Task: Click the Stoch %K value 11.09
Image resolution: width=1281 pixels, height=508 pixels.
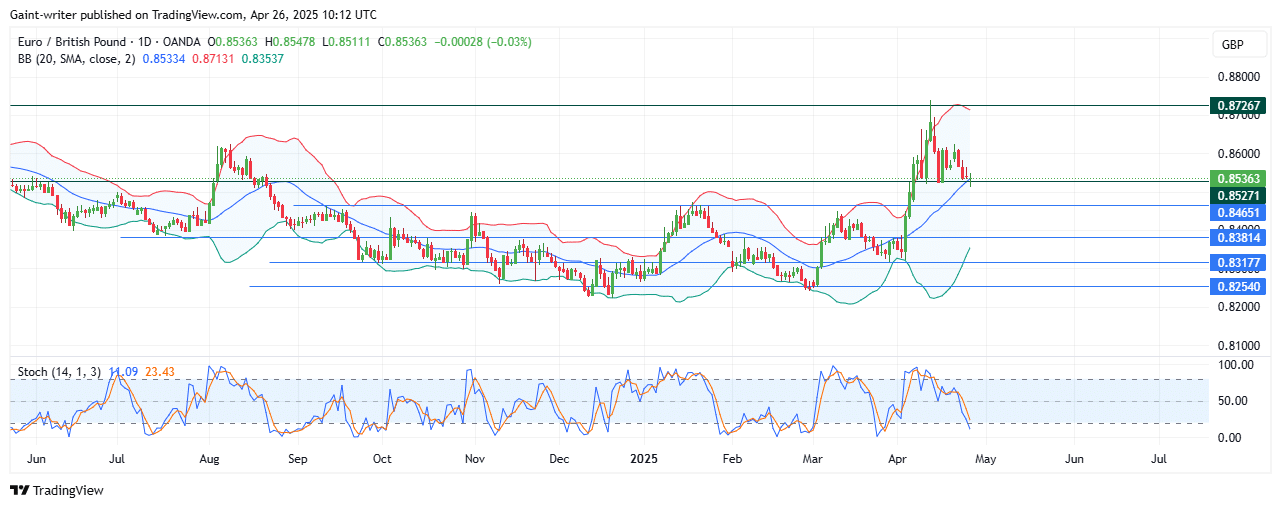Action: pos(123,372)
